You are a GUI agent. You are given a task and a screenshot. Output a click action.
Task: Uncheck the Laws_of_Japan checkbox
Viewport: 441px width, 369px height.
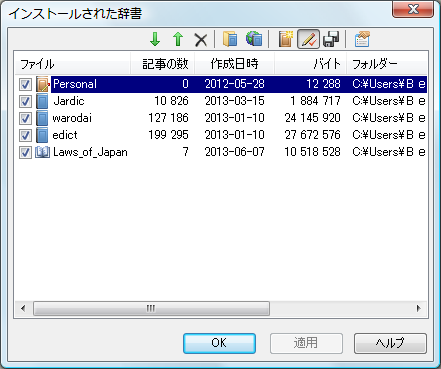(25, 152)
